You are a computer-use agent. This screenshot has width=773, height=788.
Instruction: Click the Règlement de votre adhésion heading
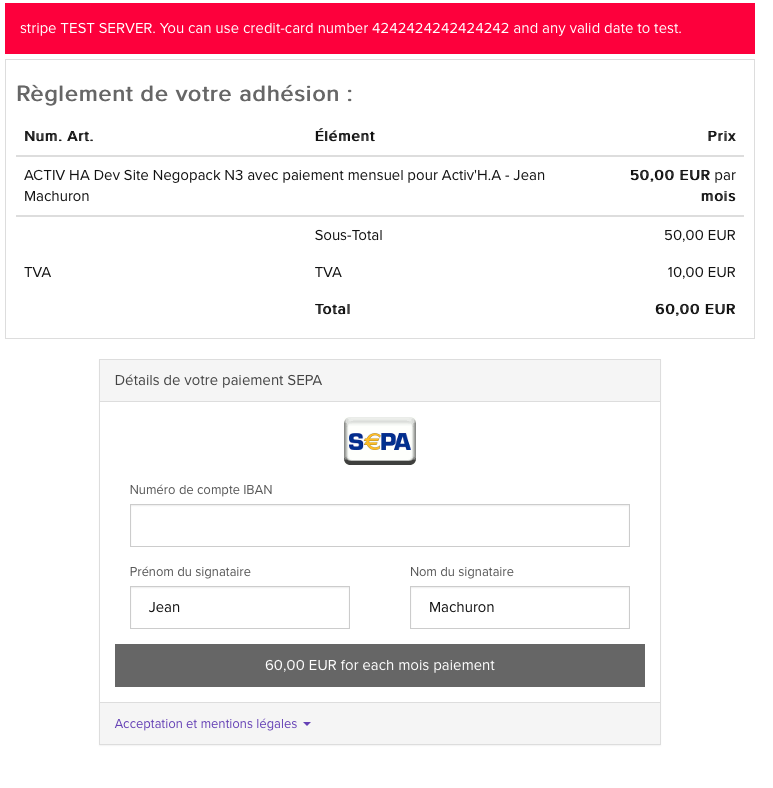184,94
